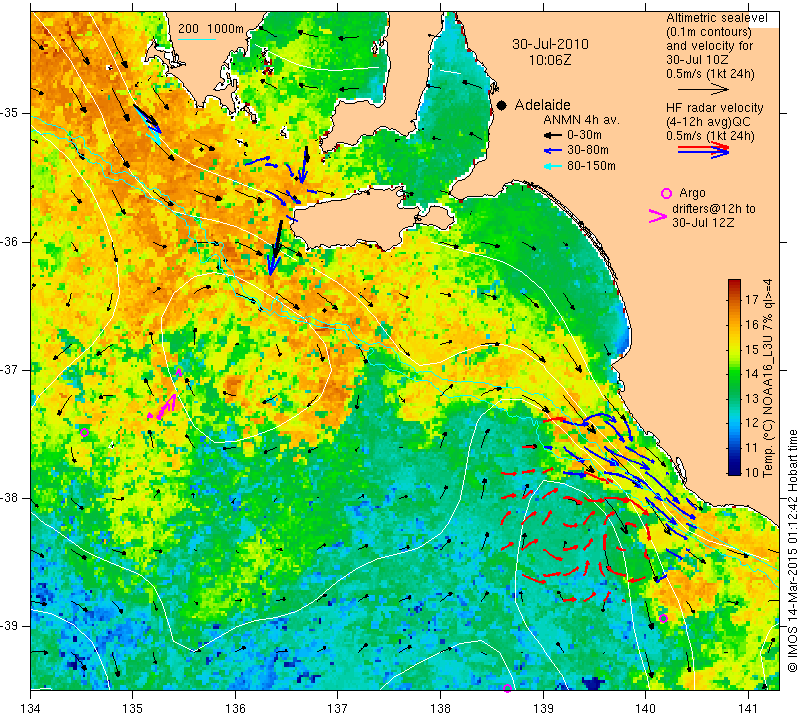
Task: Click the blue HF radar coastal current arrows
Action: coord(633,475)
